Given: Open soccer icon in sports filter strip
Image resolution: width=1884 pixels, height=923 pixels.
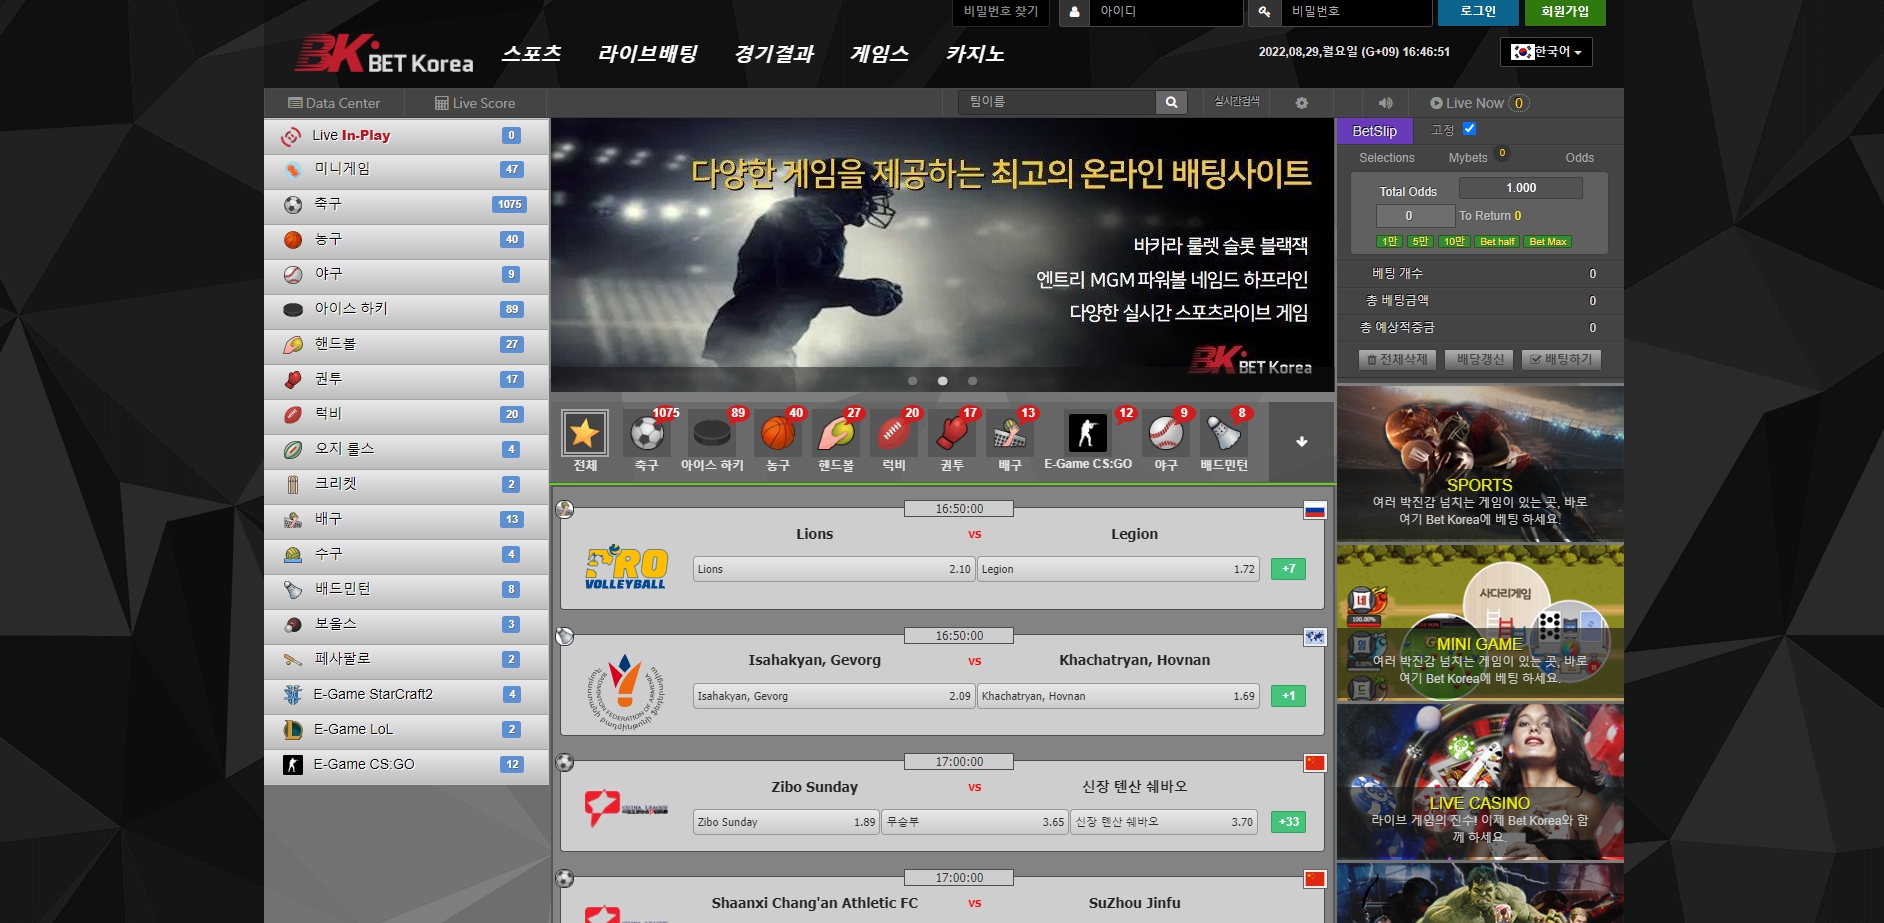Looking at the screenshot, I should click(x=647, y=434).
